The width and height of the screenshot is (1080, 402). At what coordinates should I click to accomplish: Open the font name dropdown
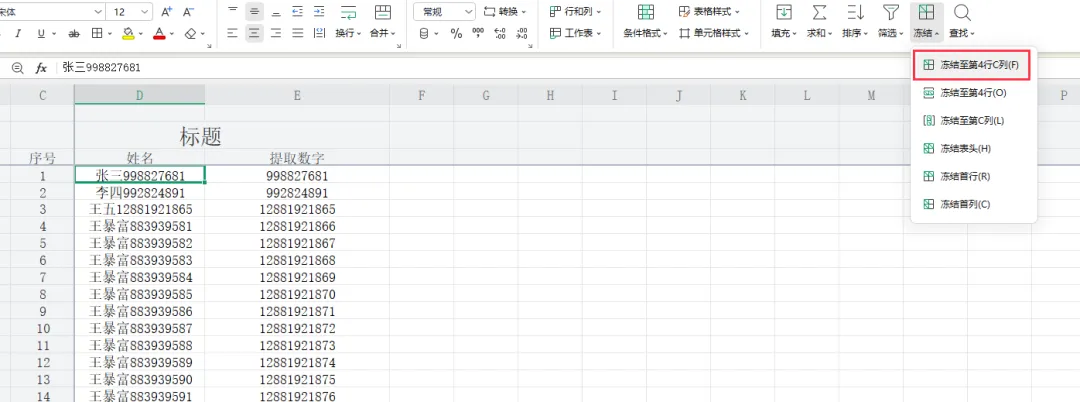(x=96, y=12)
